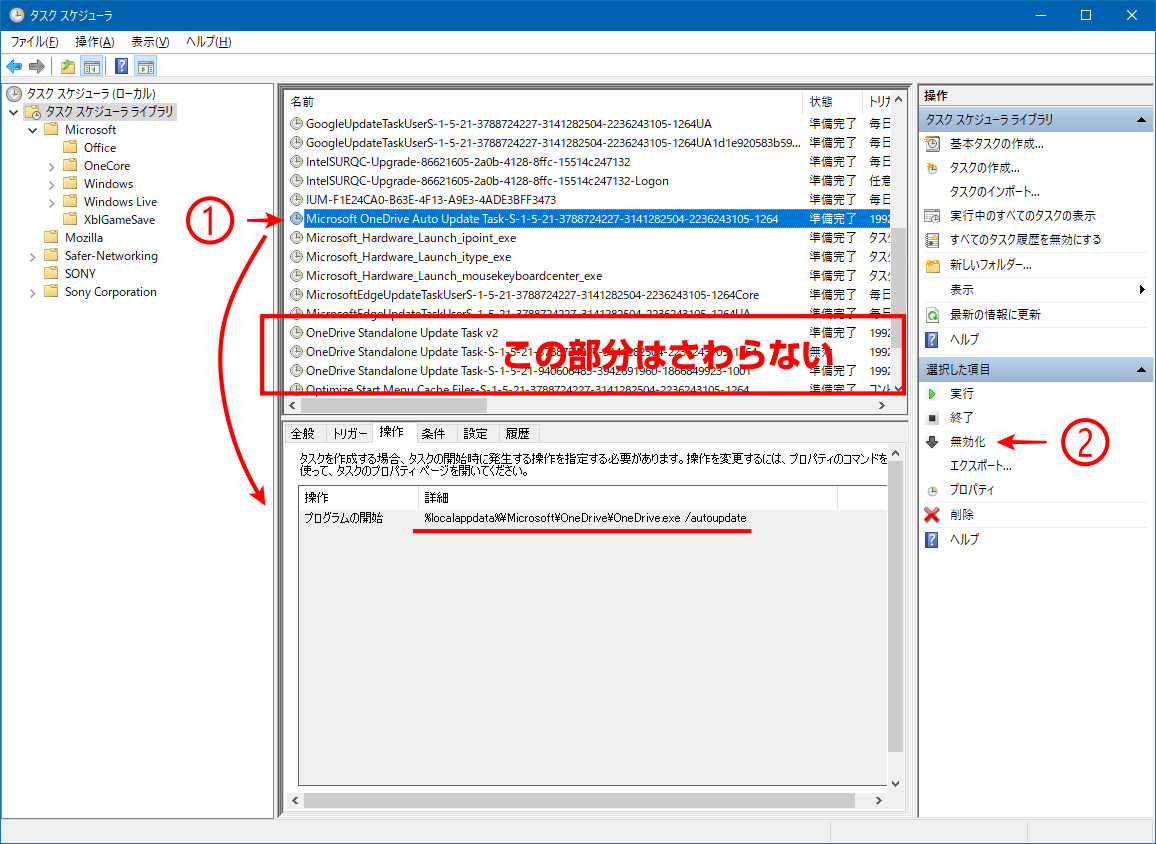This screenshot has height=844, width=1156.
Task: Toggle the console tree pane toolbar icon
Action: click(91, 67)
